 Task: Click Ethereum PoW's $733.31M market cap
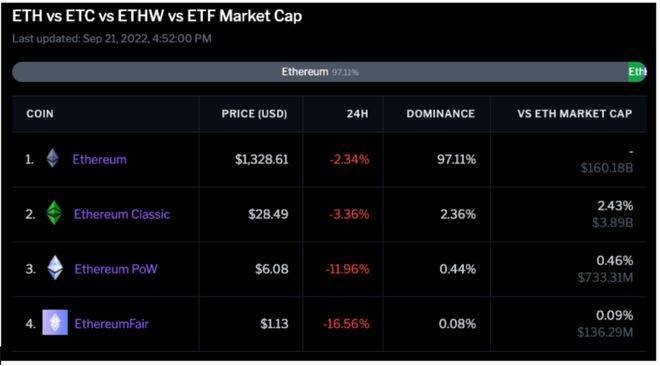tap(605, 277)
